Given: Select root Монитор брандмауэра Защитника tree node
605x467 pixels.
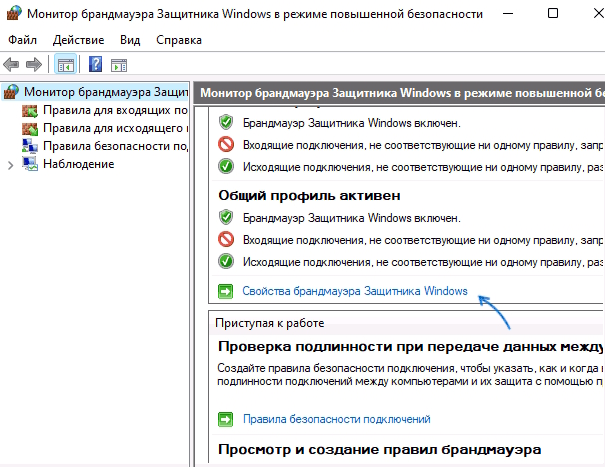Looking at the screenshot, I should click(x=106, y=92).
